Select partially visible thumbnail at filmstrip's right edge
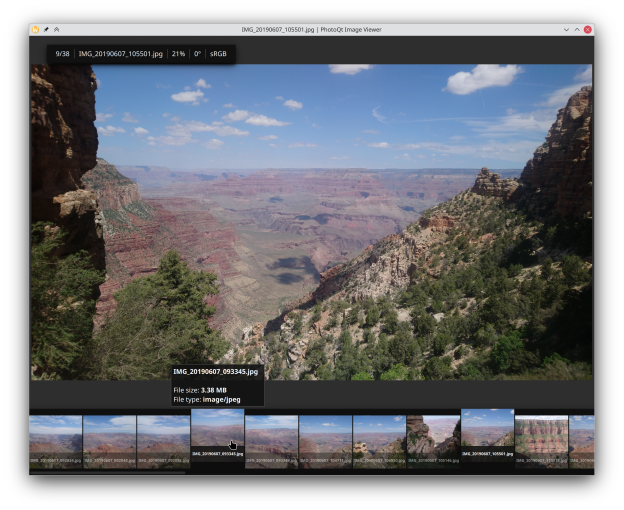 (x=581, y=438)
